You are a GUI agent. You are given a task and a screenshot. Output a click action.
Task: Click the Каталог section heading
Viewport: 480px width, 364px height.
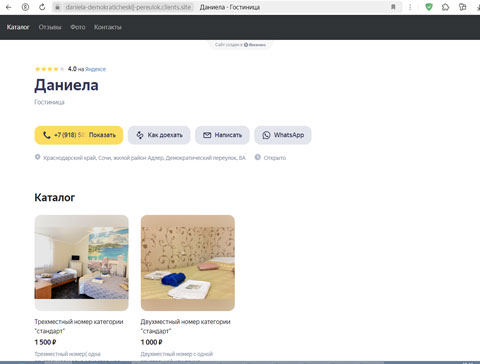click(55, 198)
